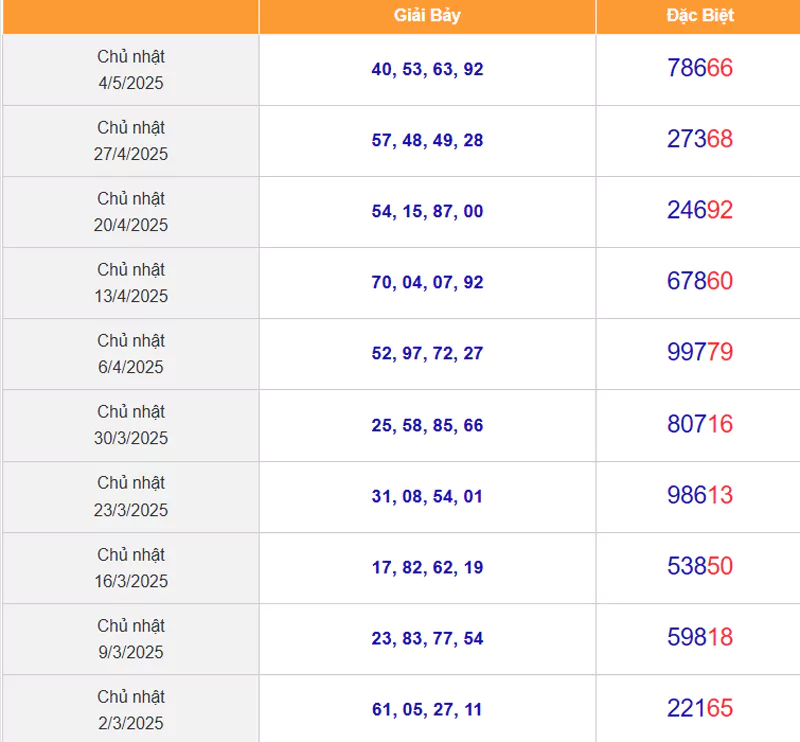
Task: Click special prize number 27368
Action: (x=699, y=139)
